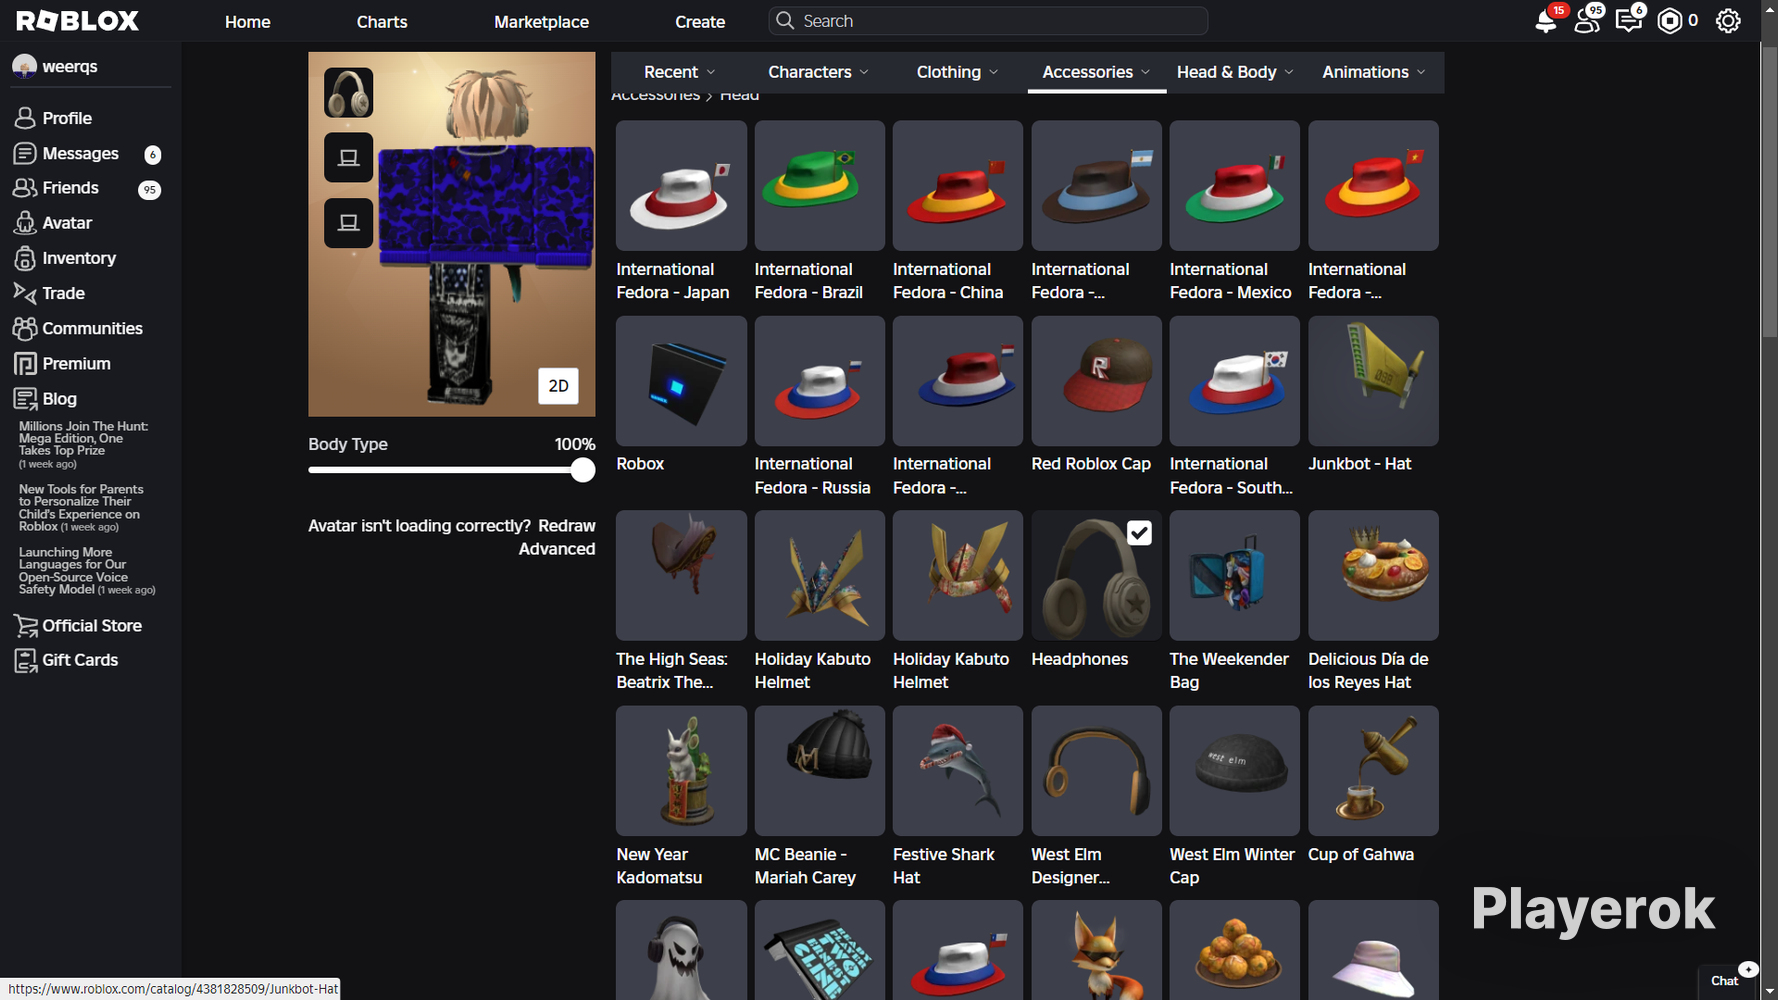Open the blog post about The Hunt: Mega Edition

[84, 444]
